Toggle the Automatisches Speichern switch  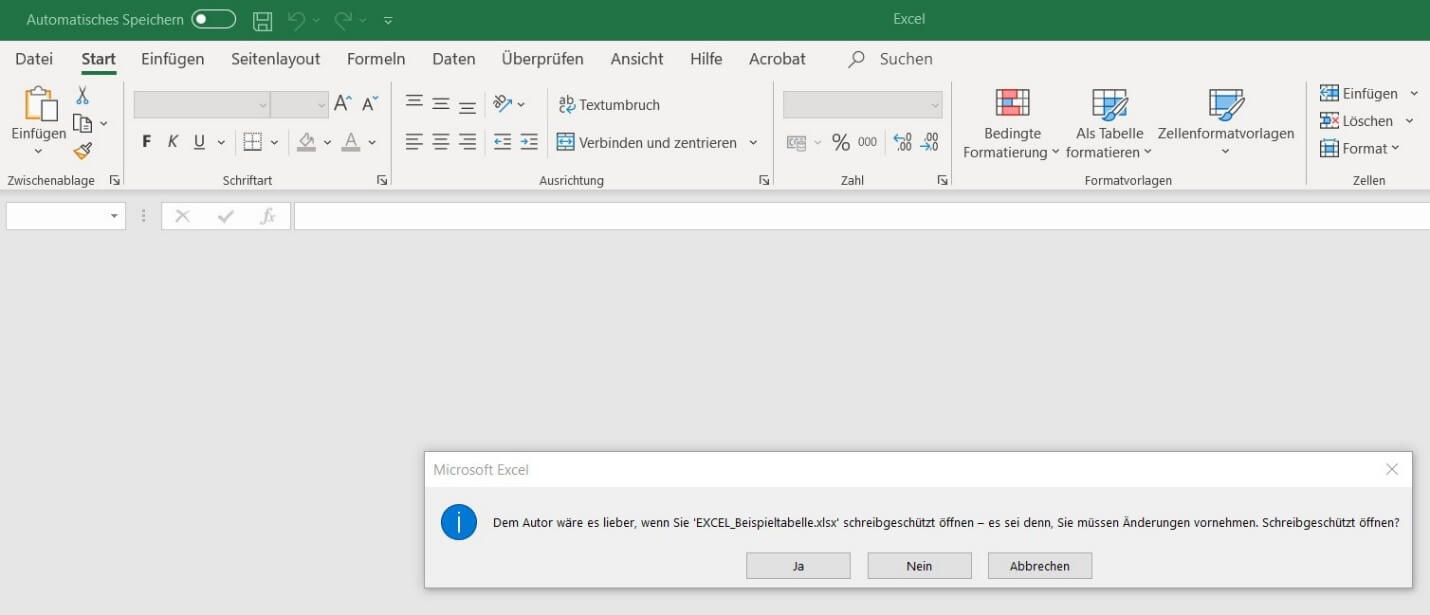point(213,19)
